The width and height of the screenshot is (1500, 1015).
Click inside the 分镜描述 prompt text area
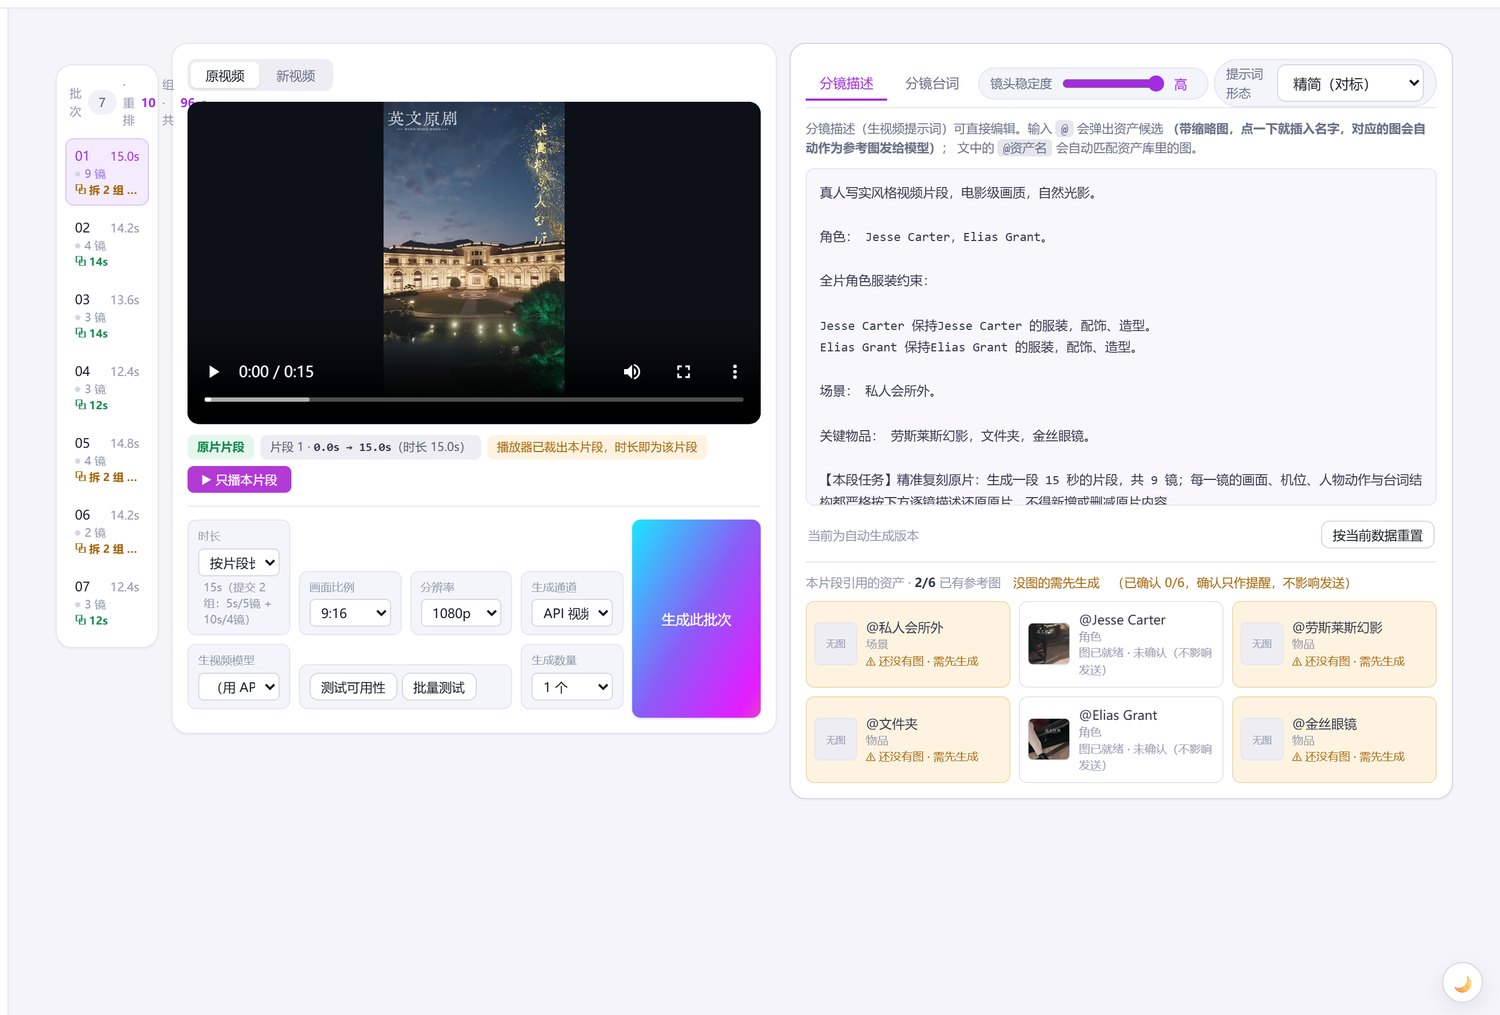coord(1121,337)
